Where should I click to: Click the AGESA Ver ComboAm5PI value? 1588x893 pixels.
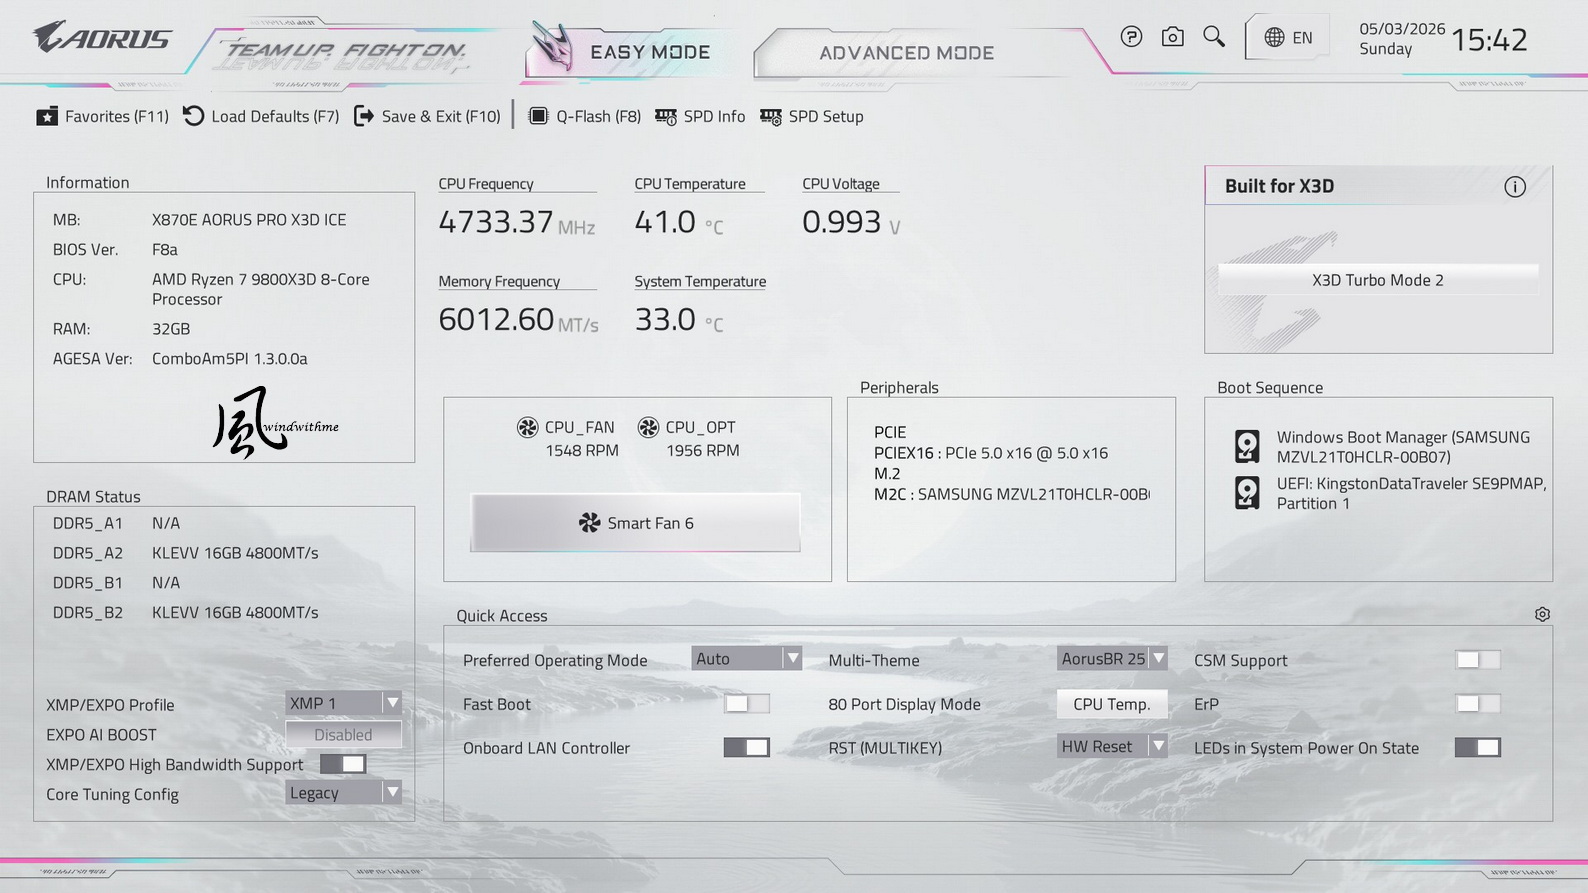pos(230,358)
